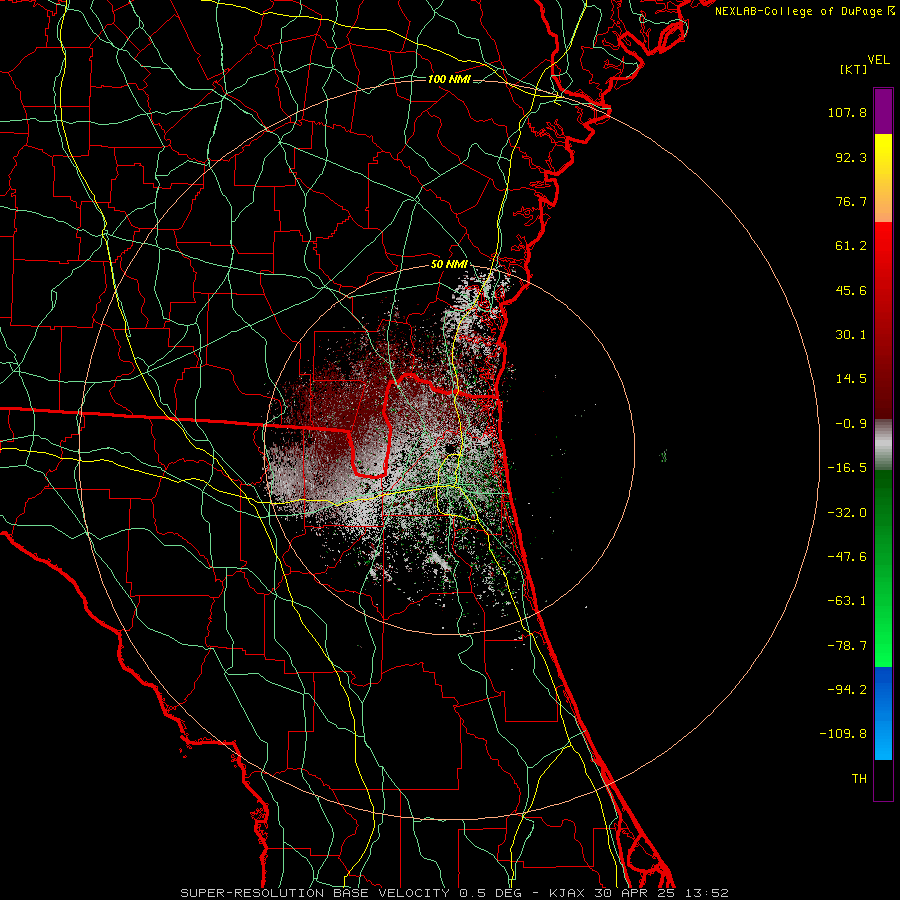Click the yellow-orange segment of color bar

(x=883, y=178)
